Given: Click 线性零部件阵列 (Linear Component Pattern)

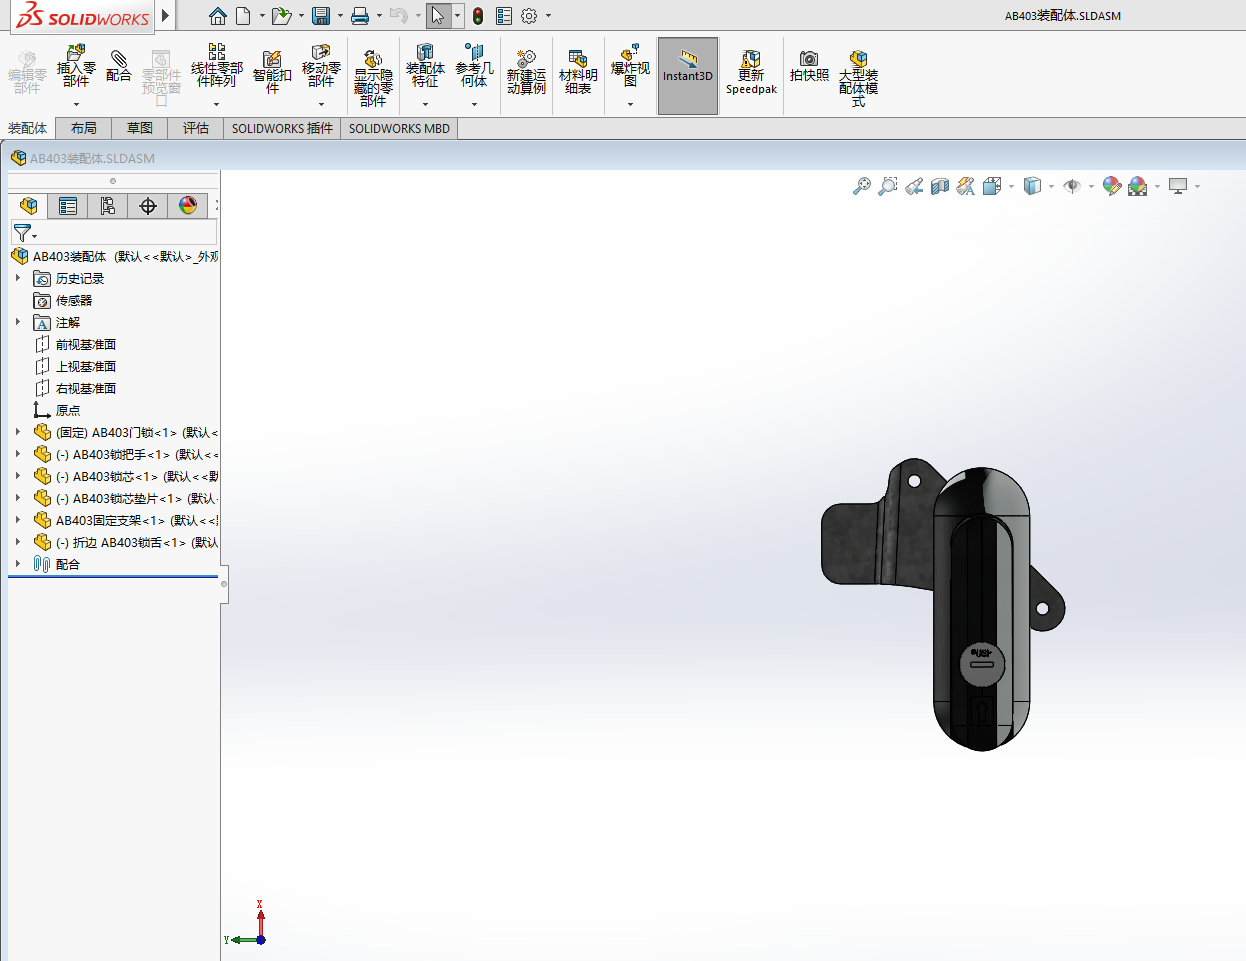Looking at the screenshot, I should [216, 66].
